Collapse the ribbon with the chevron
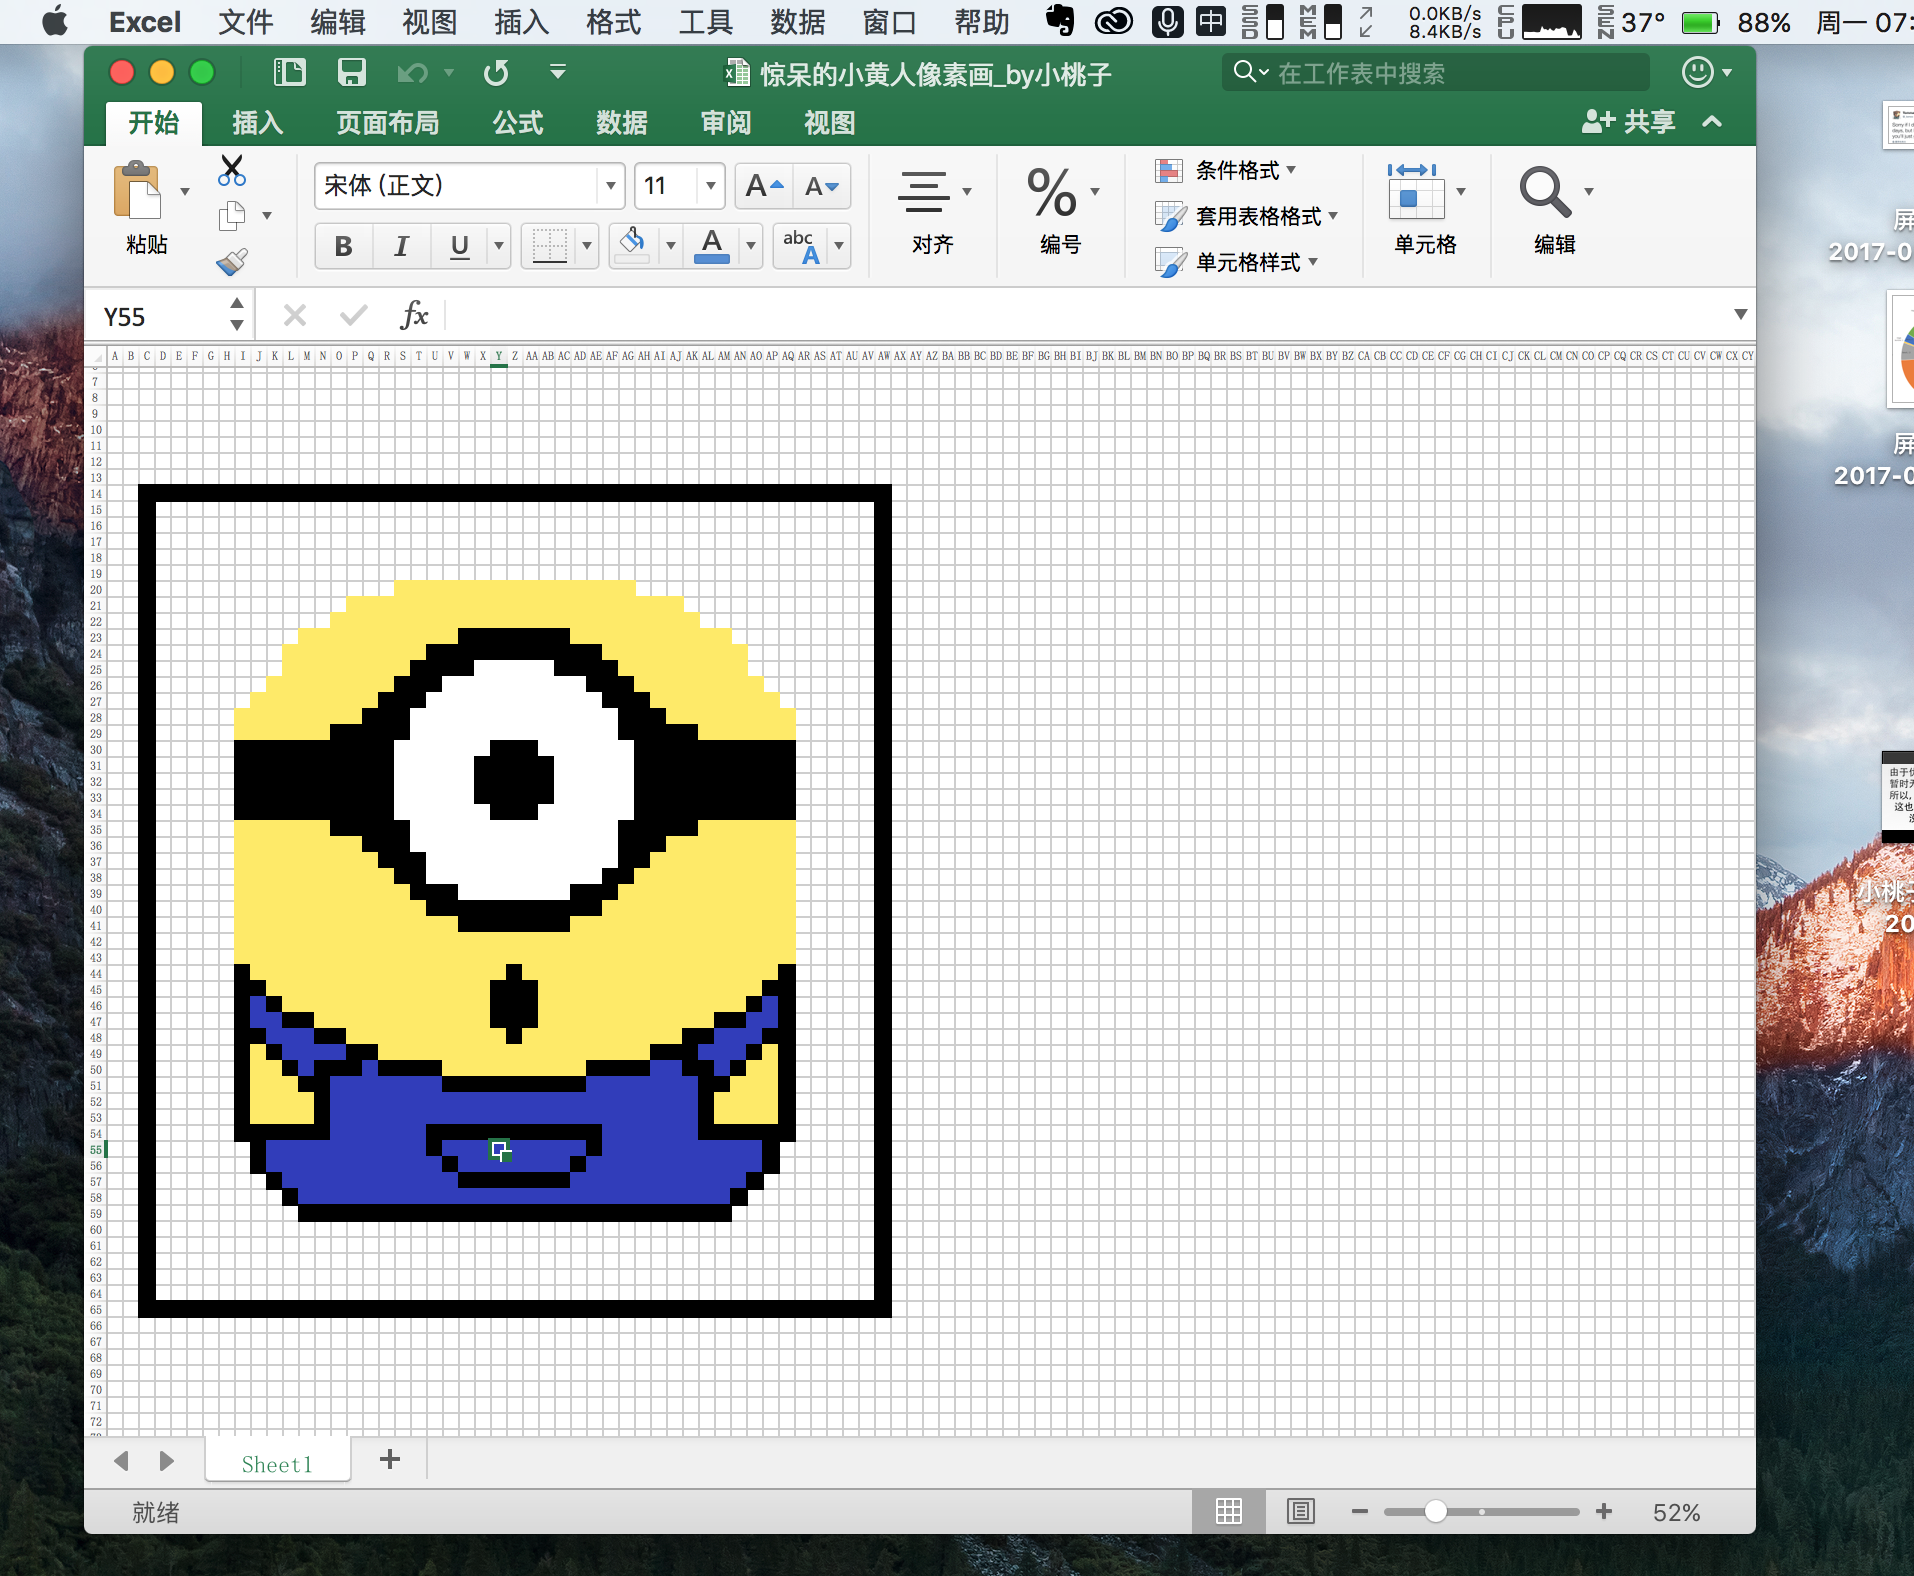Viewport: 1914px width, 1576px height. (x=1712, y=122)
